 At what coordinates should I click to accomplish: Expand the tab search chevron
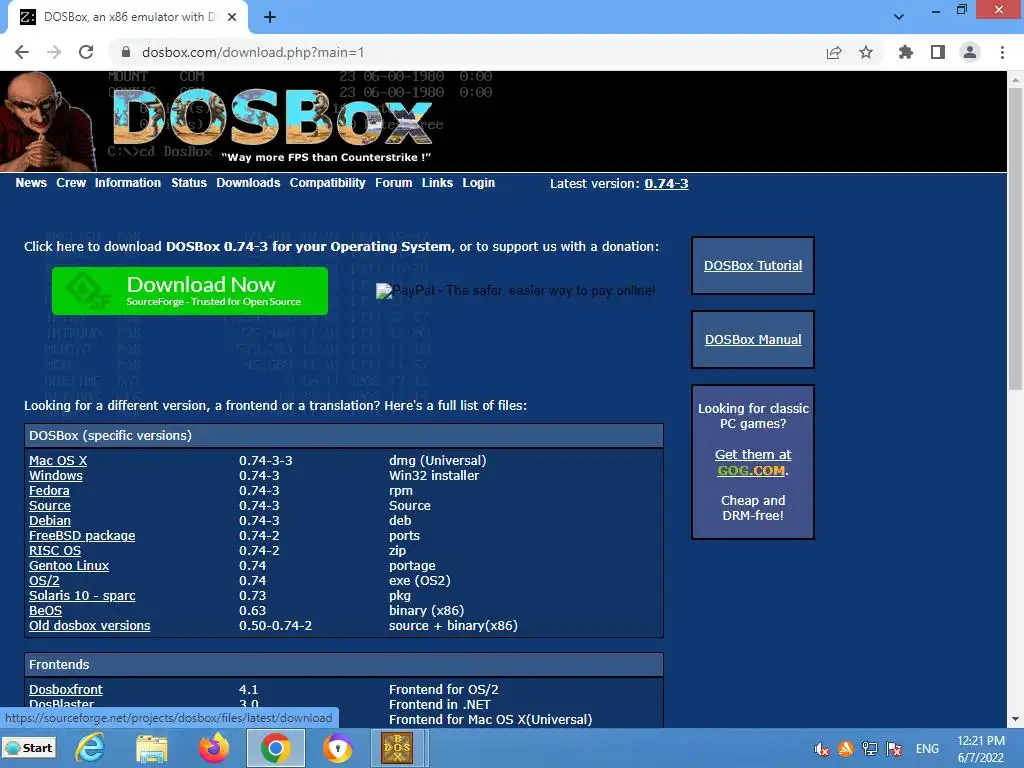[x=899, y=17]
